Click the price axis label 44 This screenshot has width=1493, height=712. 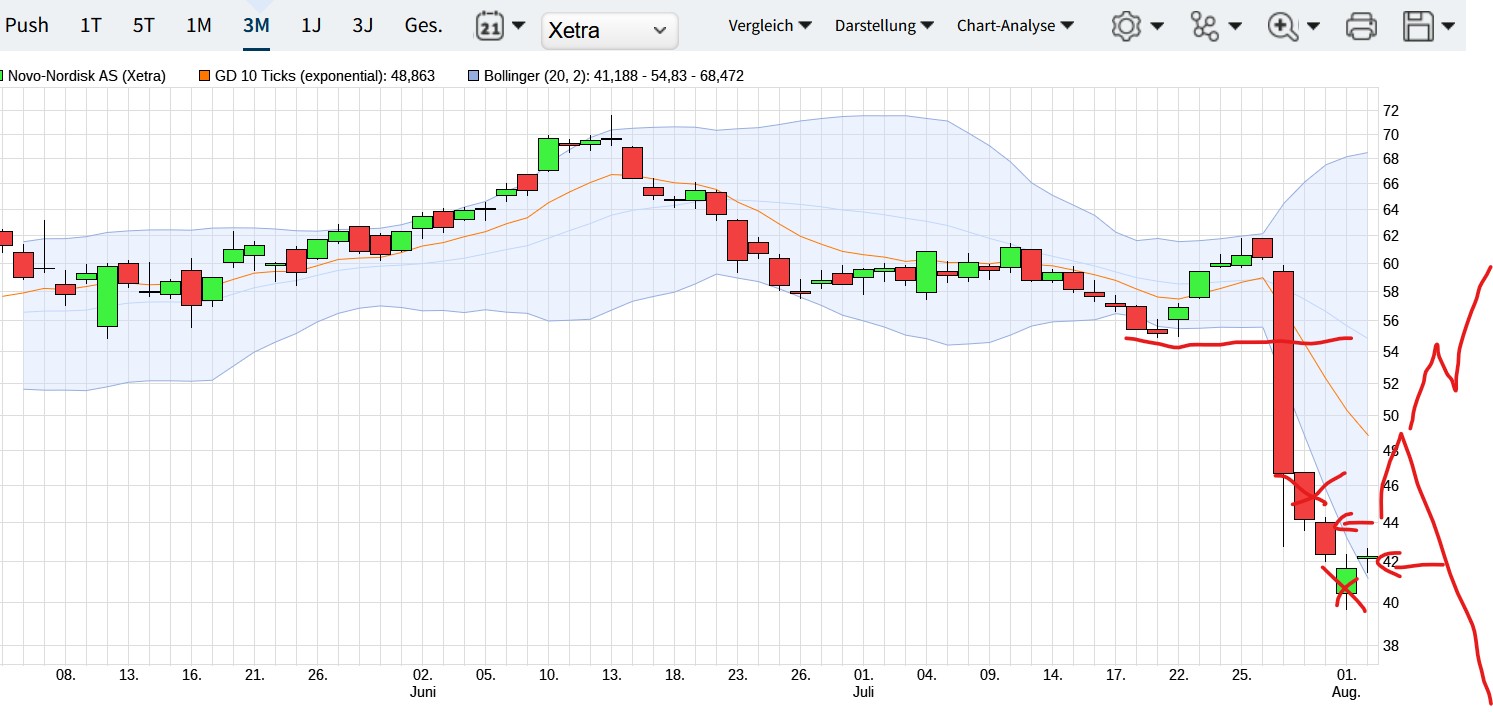[x=1390, y=523]
